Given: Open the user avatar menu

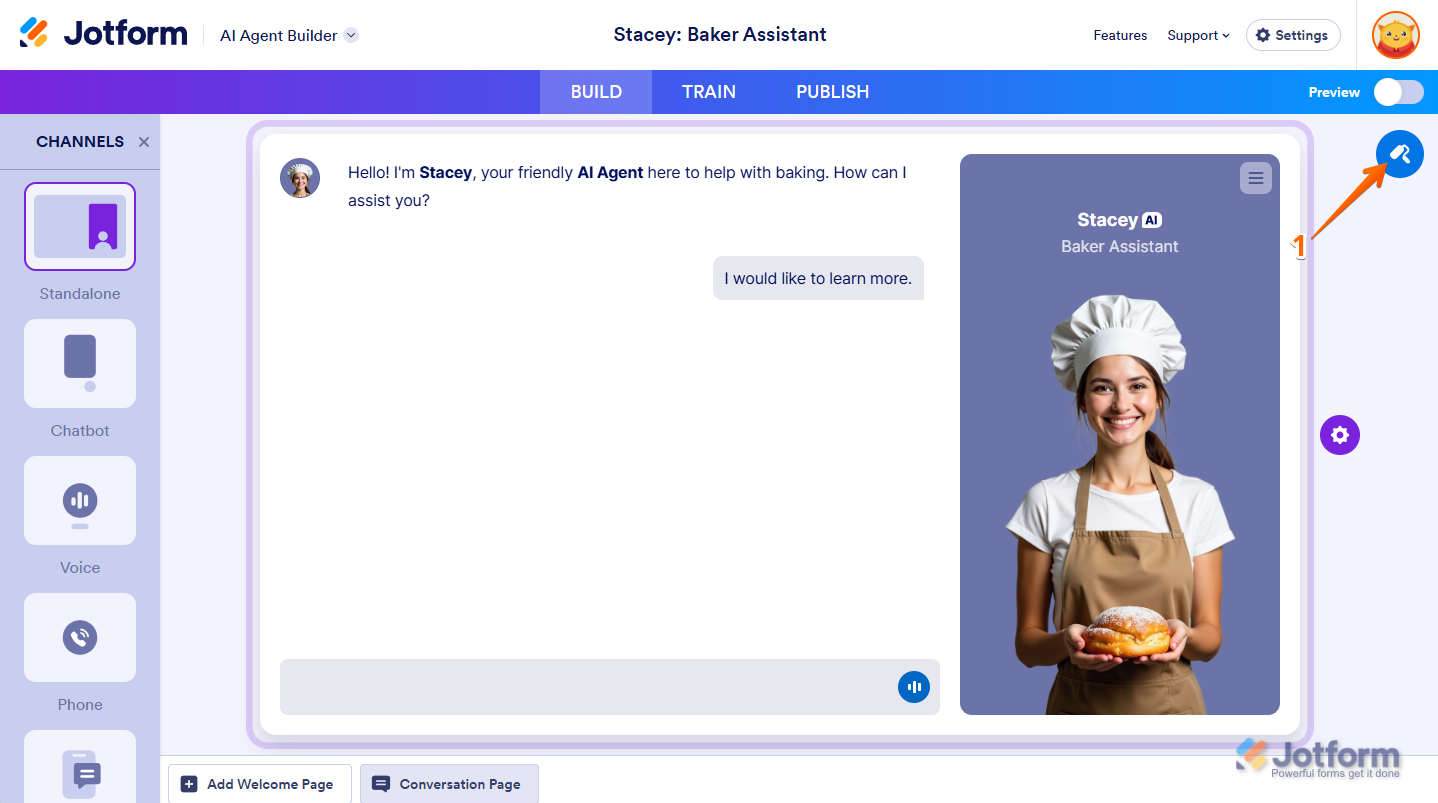Looking at the screenshot, I should coord(1396,35).
